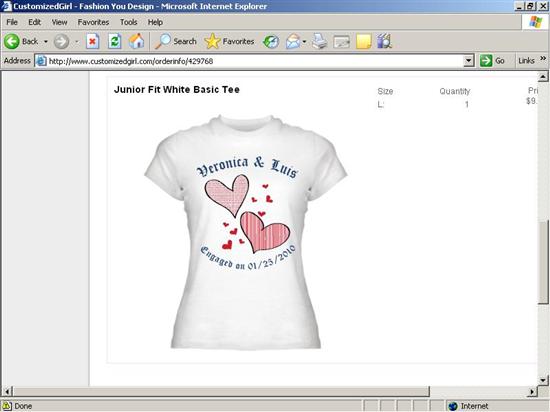Open the Tools menu
Image resolution: width=550 pixels, height=412 pixels.
click(128, 22)
